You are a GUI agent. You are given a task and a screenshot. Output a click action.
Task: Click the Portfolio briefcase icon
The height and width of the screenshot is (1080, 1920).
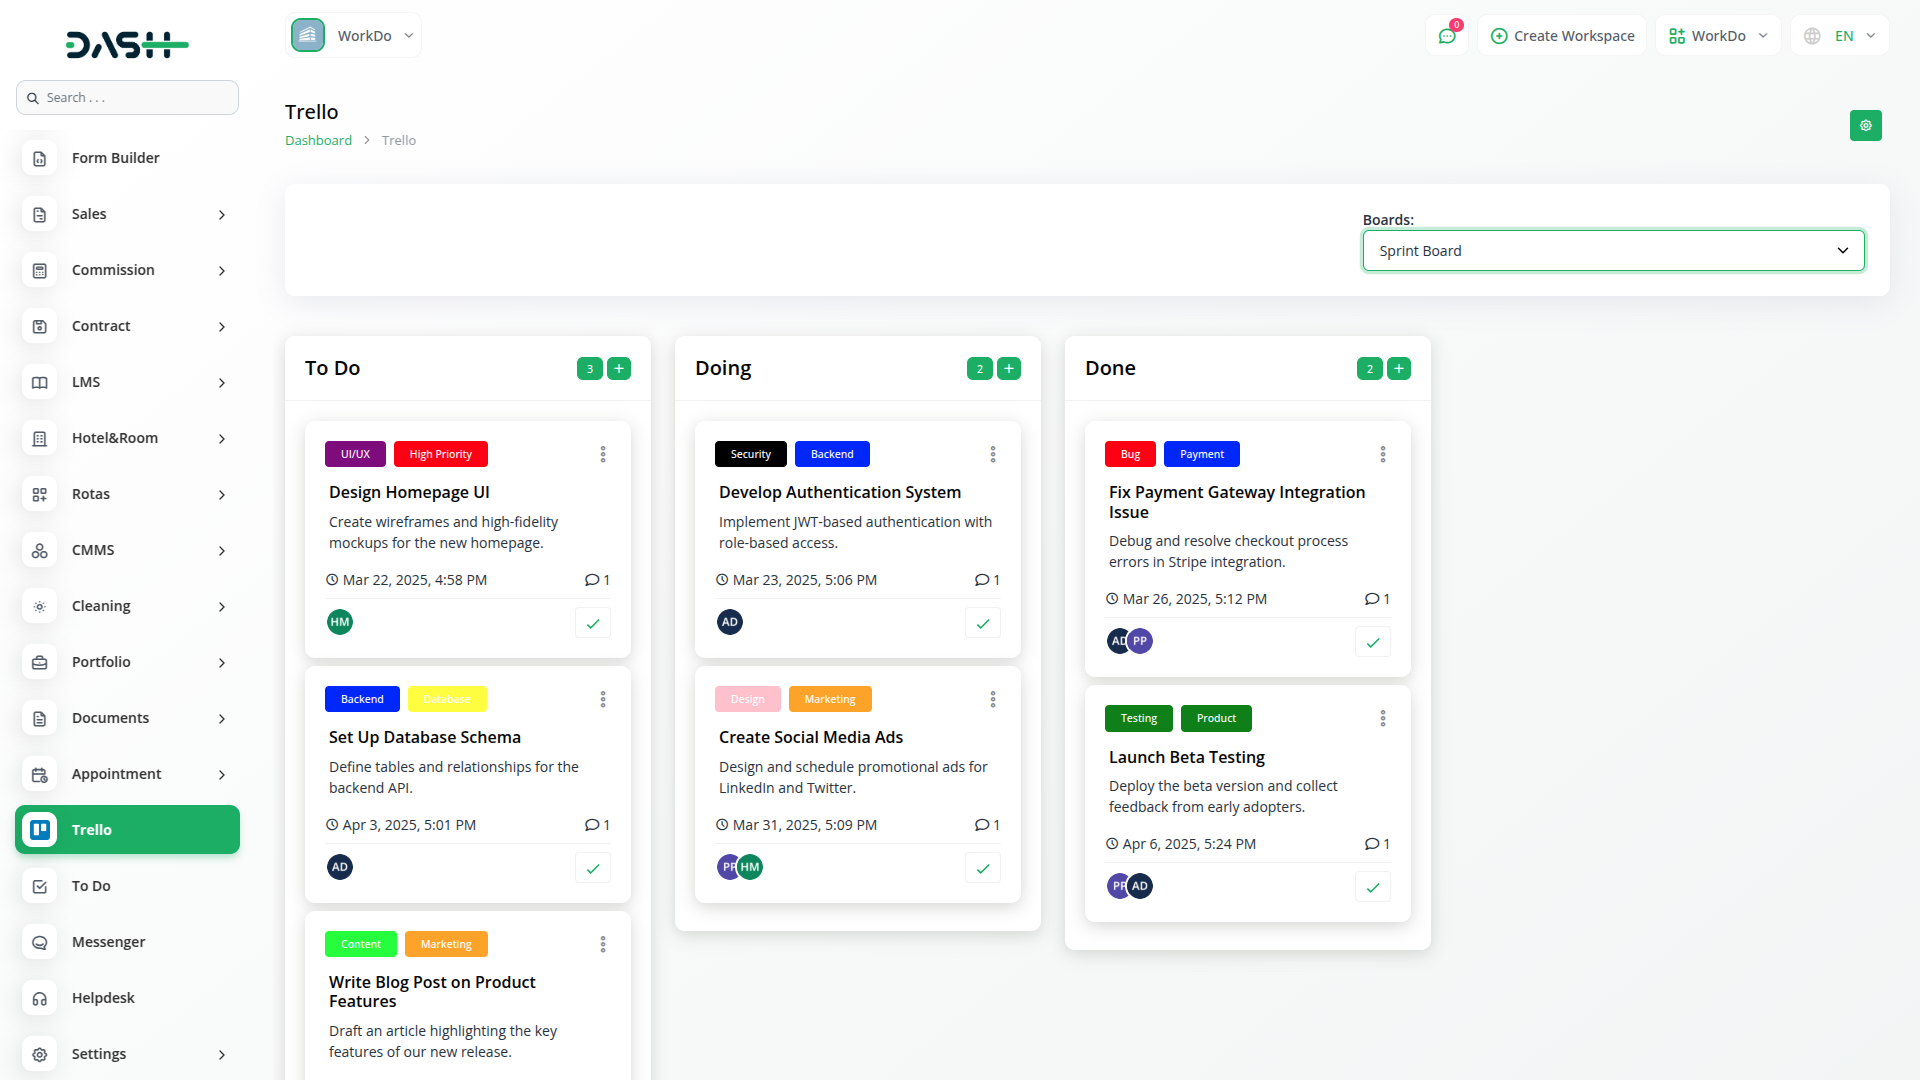(40, 662)
